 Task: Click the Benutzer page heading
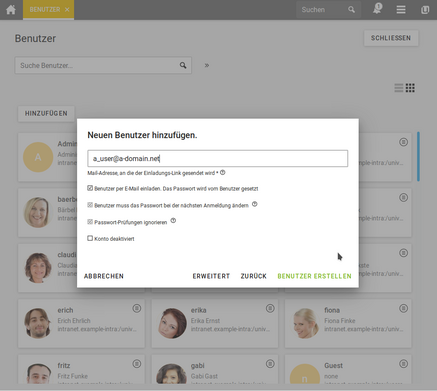(35, 38)
